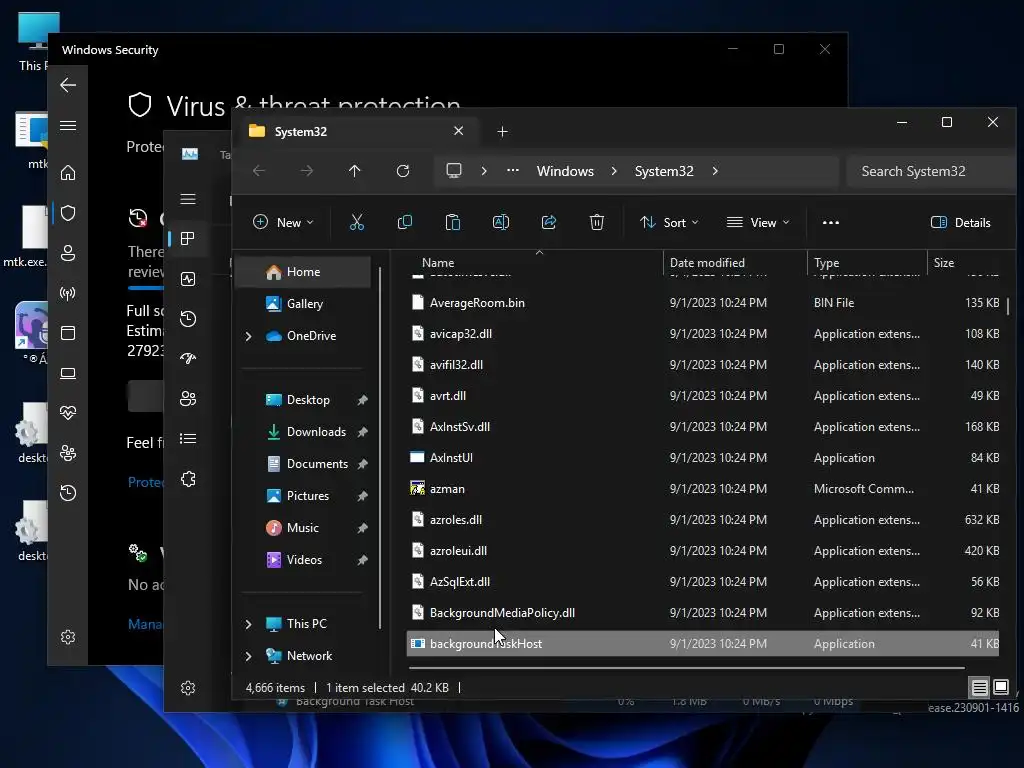
Task: Click chevron after System32 in address bar
Action: 715,171
